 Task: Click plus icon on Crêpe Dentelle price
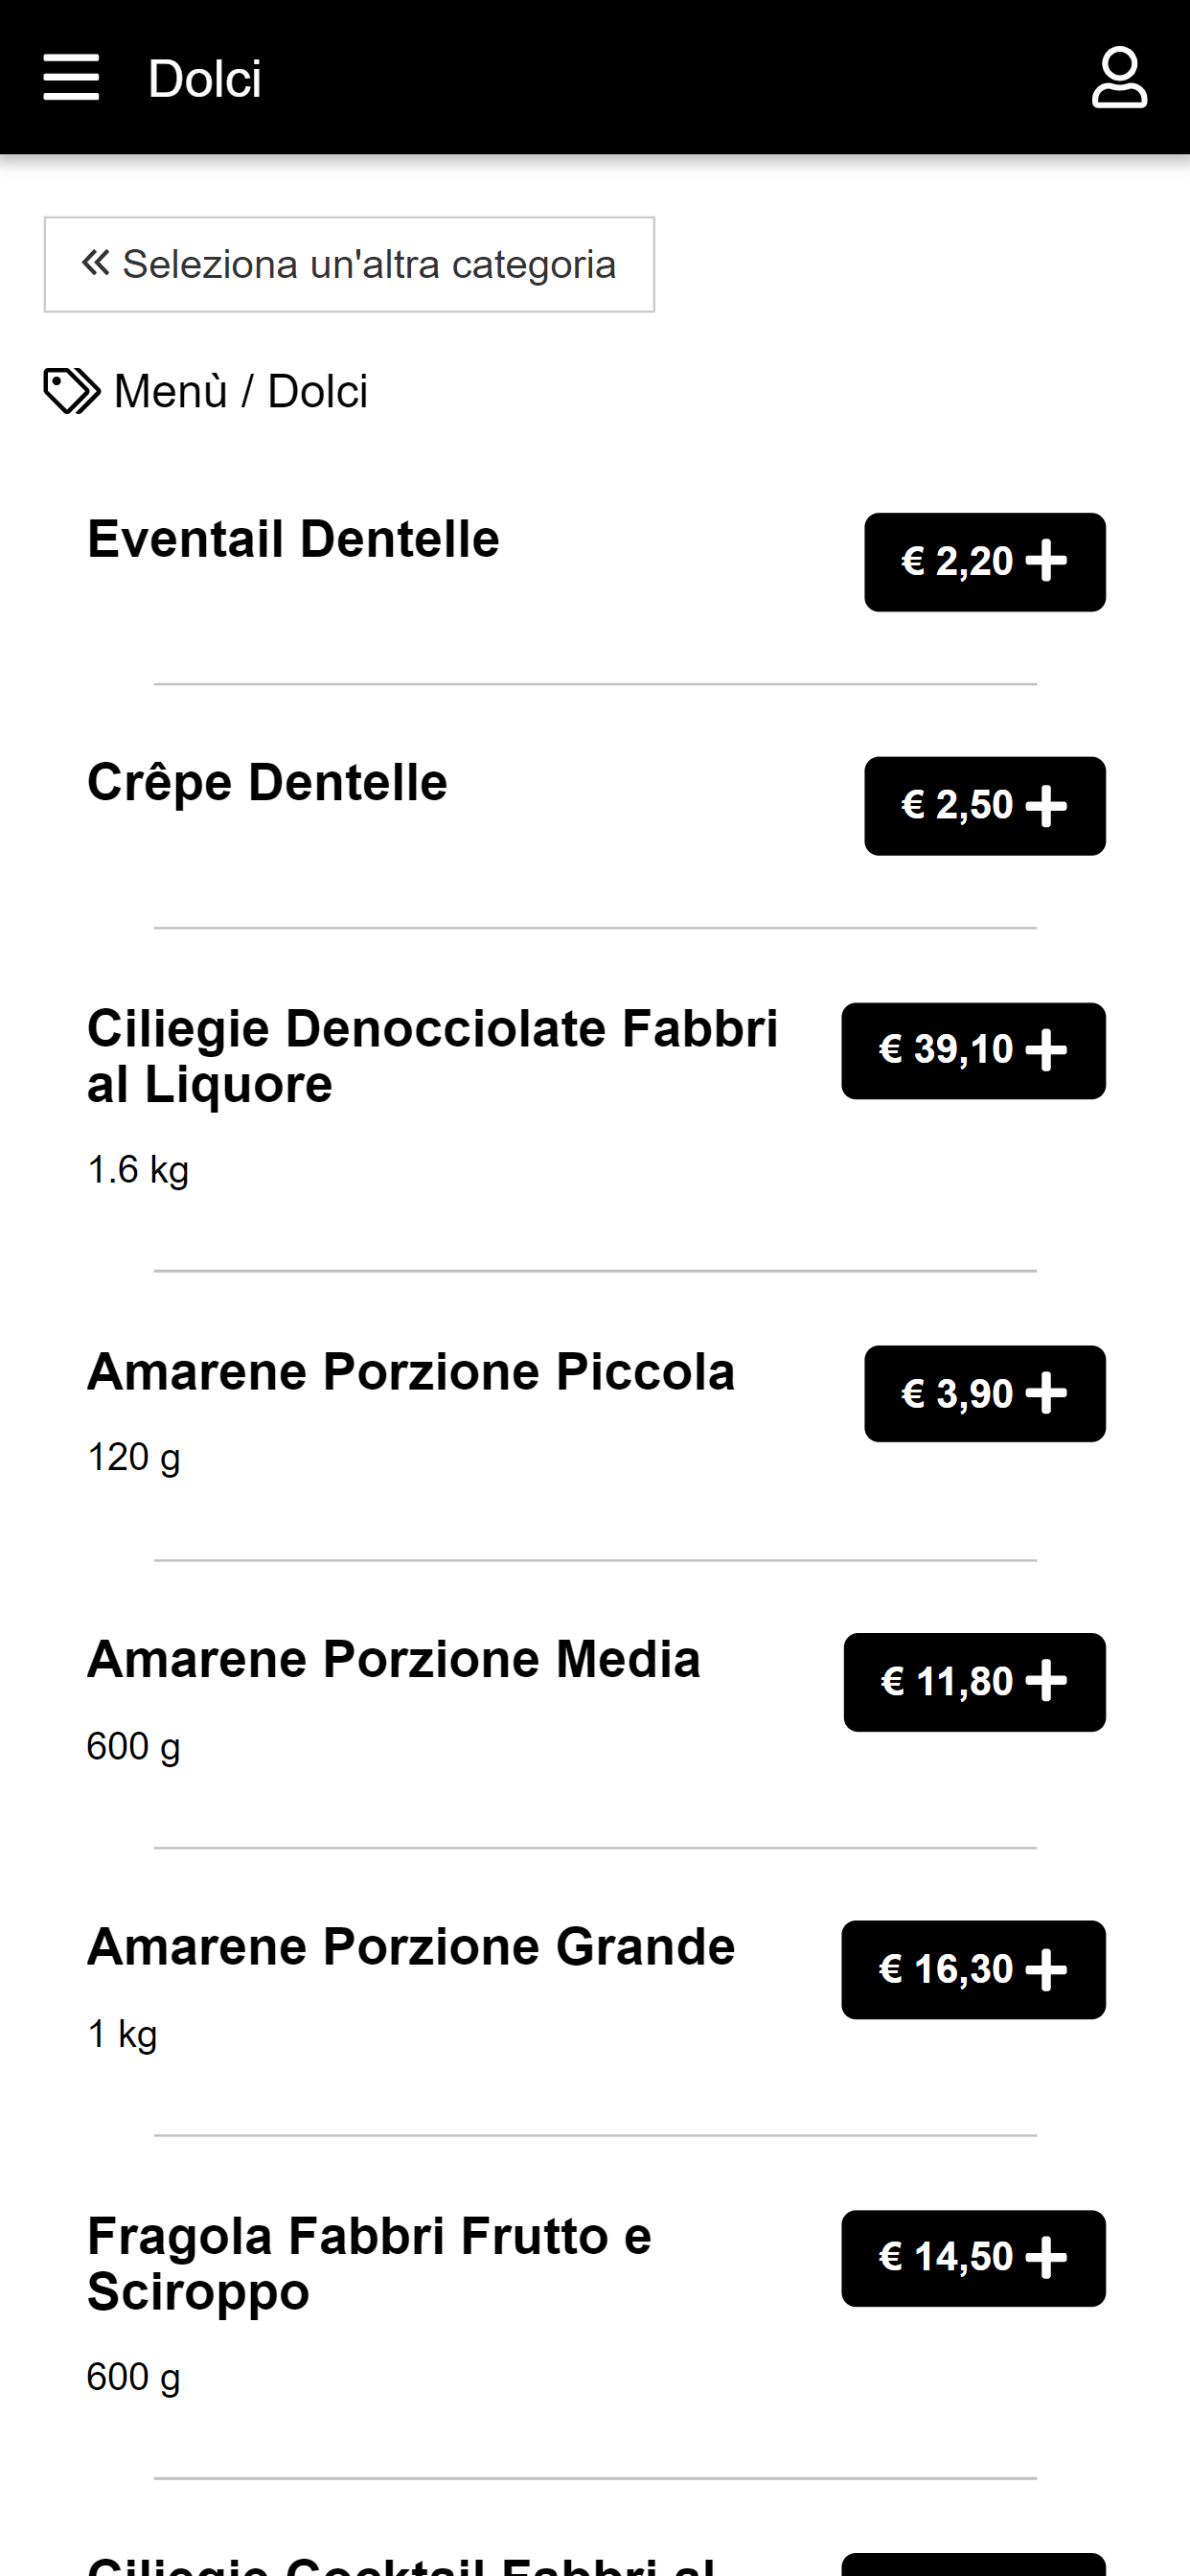click(x=1046, y=806)
